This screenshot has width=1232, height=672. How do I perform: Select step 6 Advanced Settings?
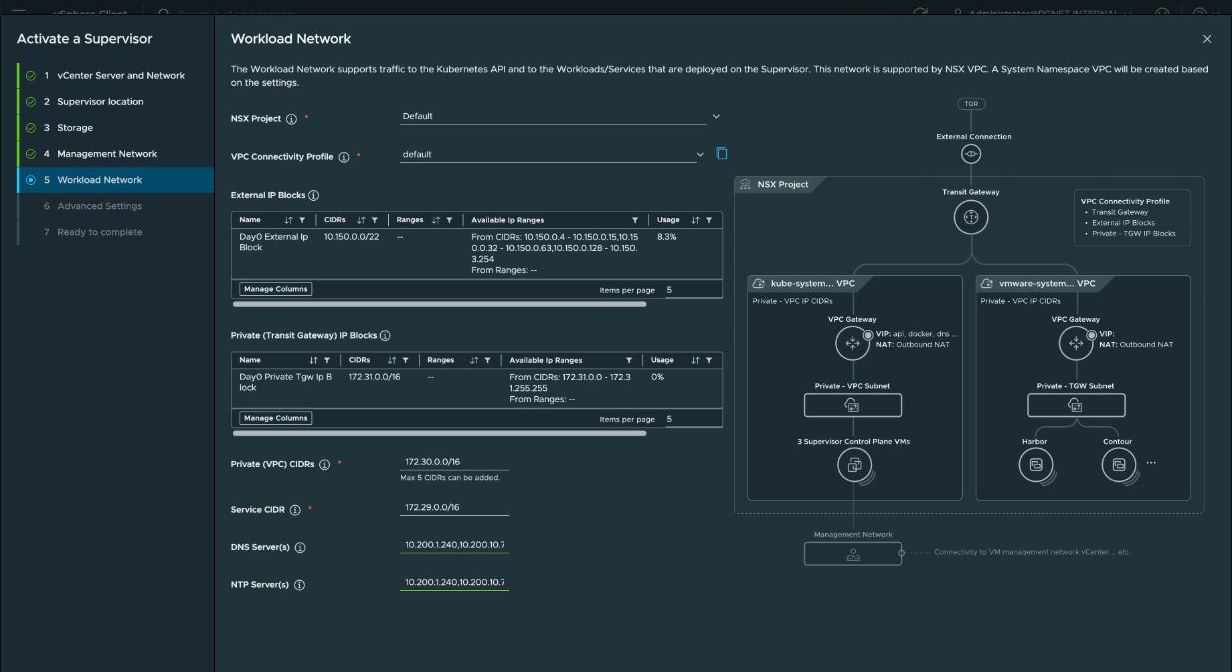[x=114, y=206]
